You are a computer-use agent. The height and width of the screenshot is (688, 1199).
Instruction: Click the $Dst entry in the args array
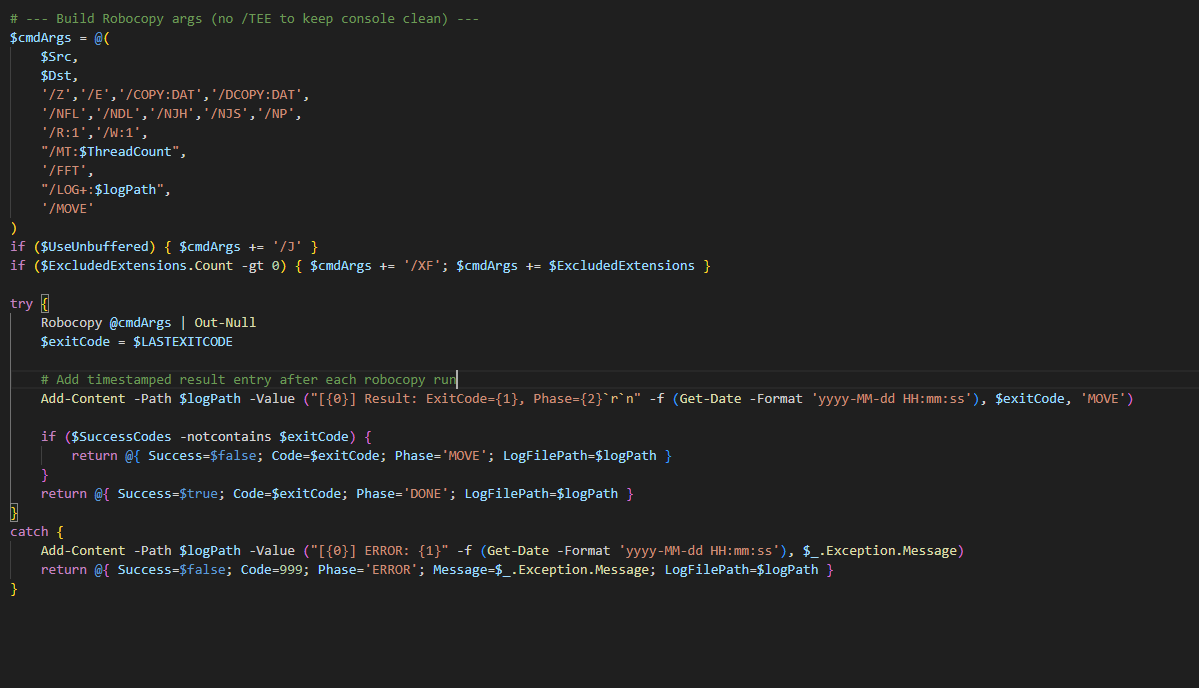tap(56, 76)
